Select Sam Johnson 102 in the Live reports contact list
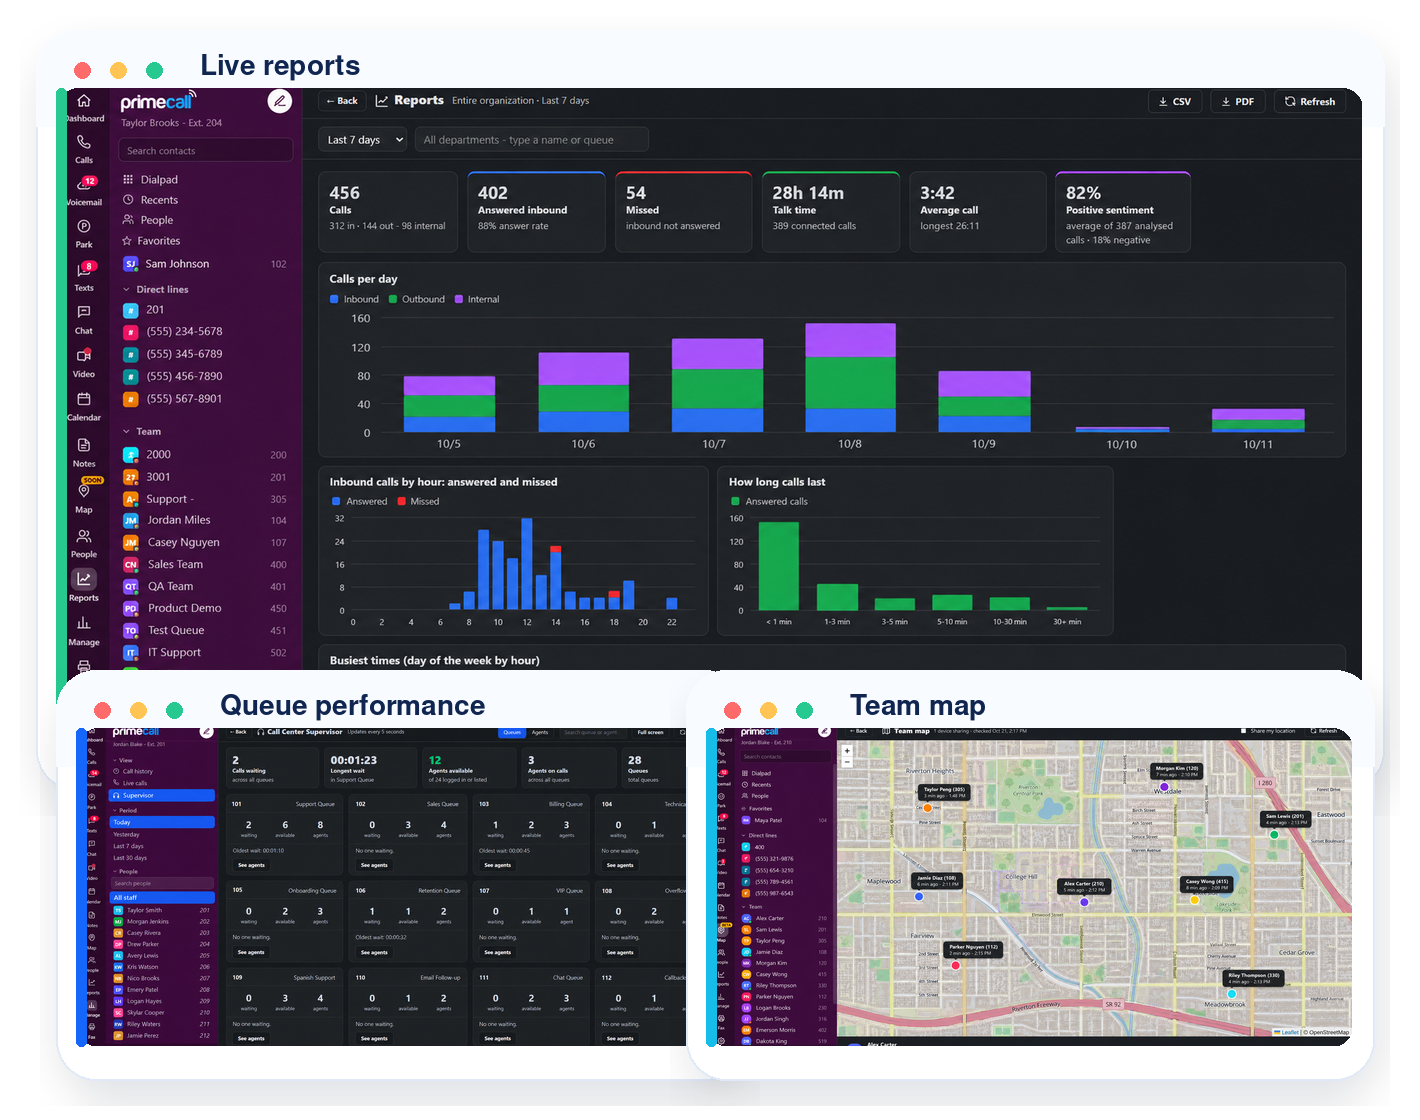 [205, 264]
